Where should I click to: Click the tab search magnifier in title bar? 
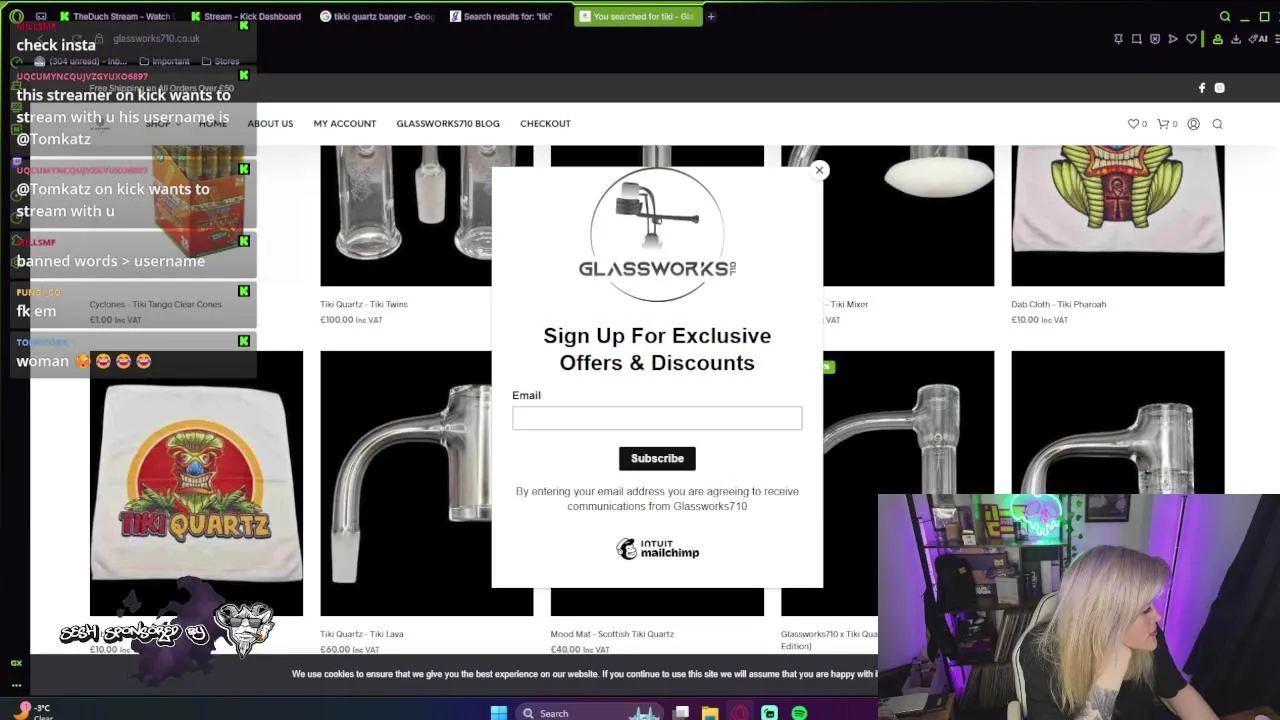[x=1225, y=16]
